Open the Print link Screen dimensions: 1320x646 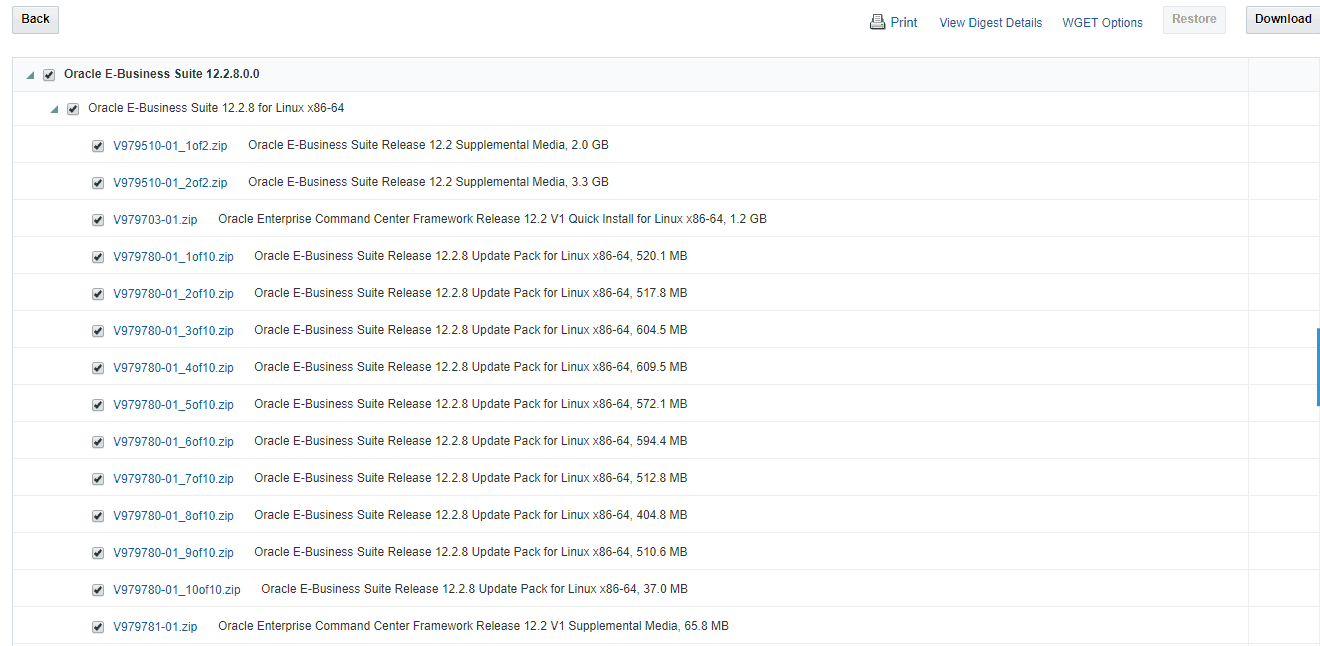point(904,22)
